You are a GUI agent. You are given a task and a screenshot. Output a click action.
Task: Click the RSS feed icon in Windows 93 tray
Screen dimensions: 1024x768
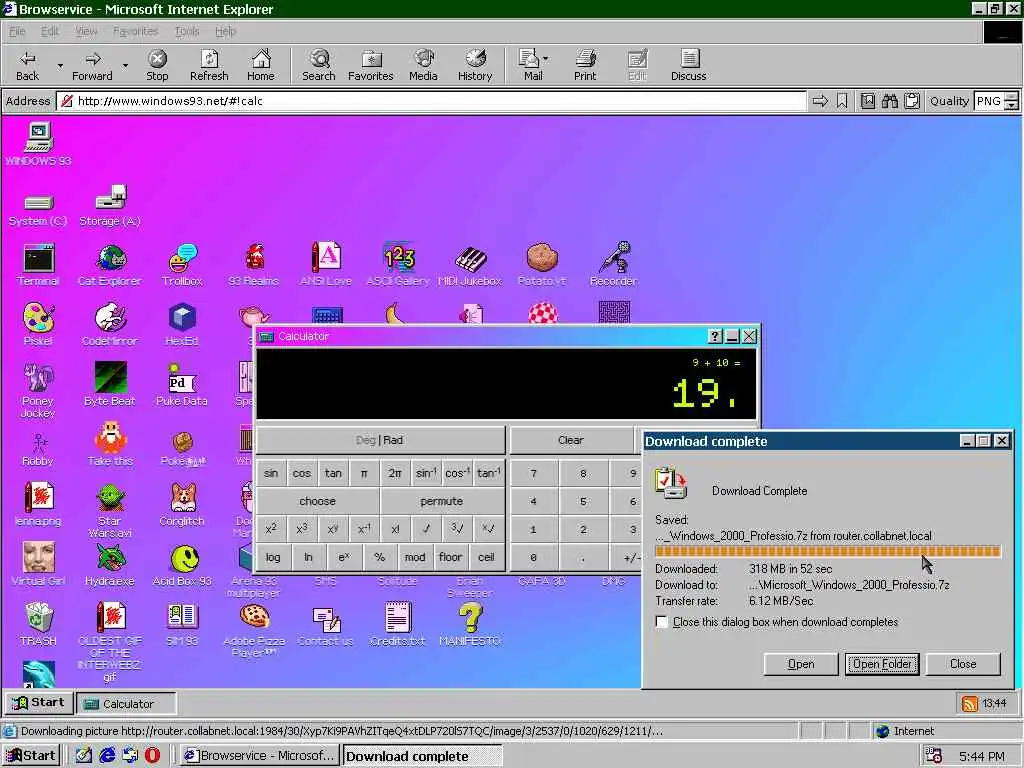(x=970, y=703)
